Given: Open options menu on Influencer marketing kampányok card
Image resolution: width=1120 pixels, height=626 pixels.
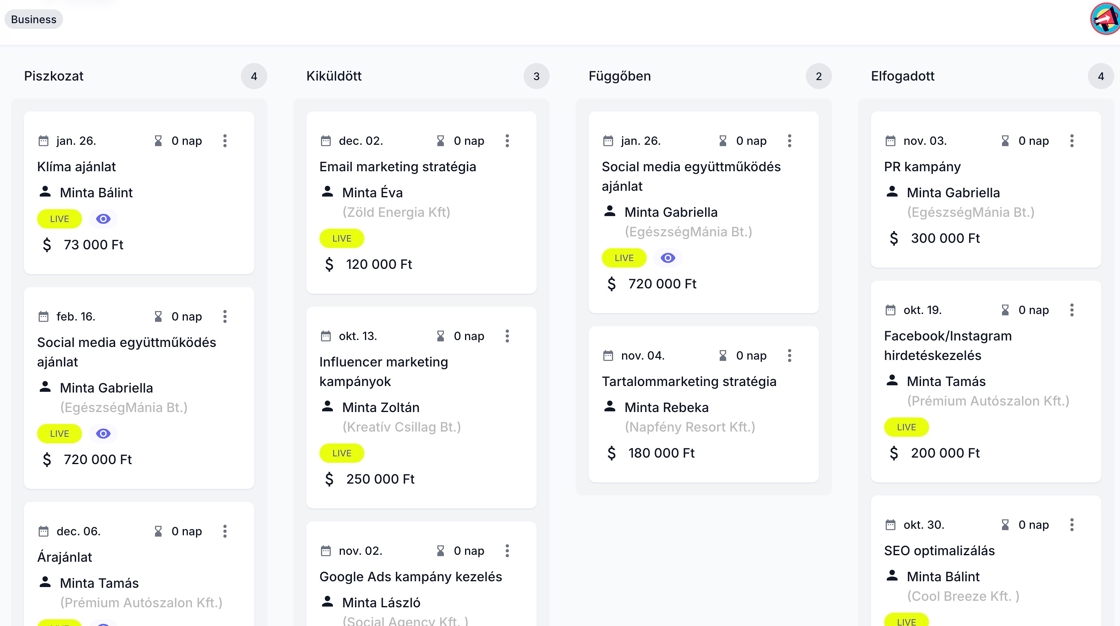Looking at the screenshot, I should pyautogui.click(x=507, y=336).
